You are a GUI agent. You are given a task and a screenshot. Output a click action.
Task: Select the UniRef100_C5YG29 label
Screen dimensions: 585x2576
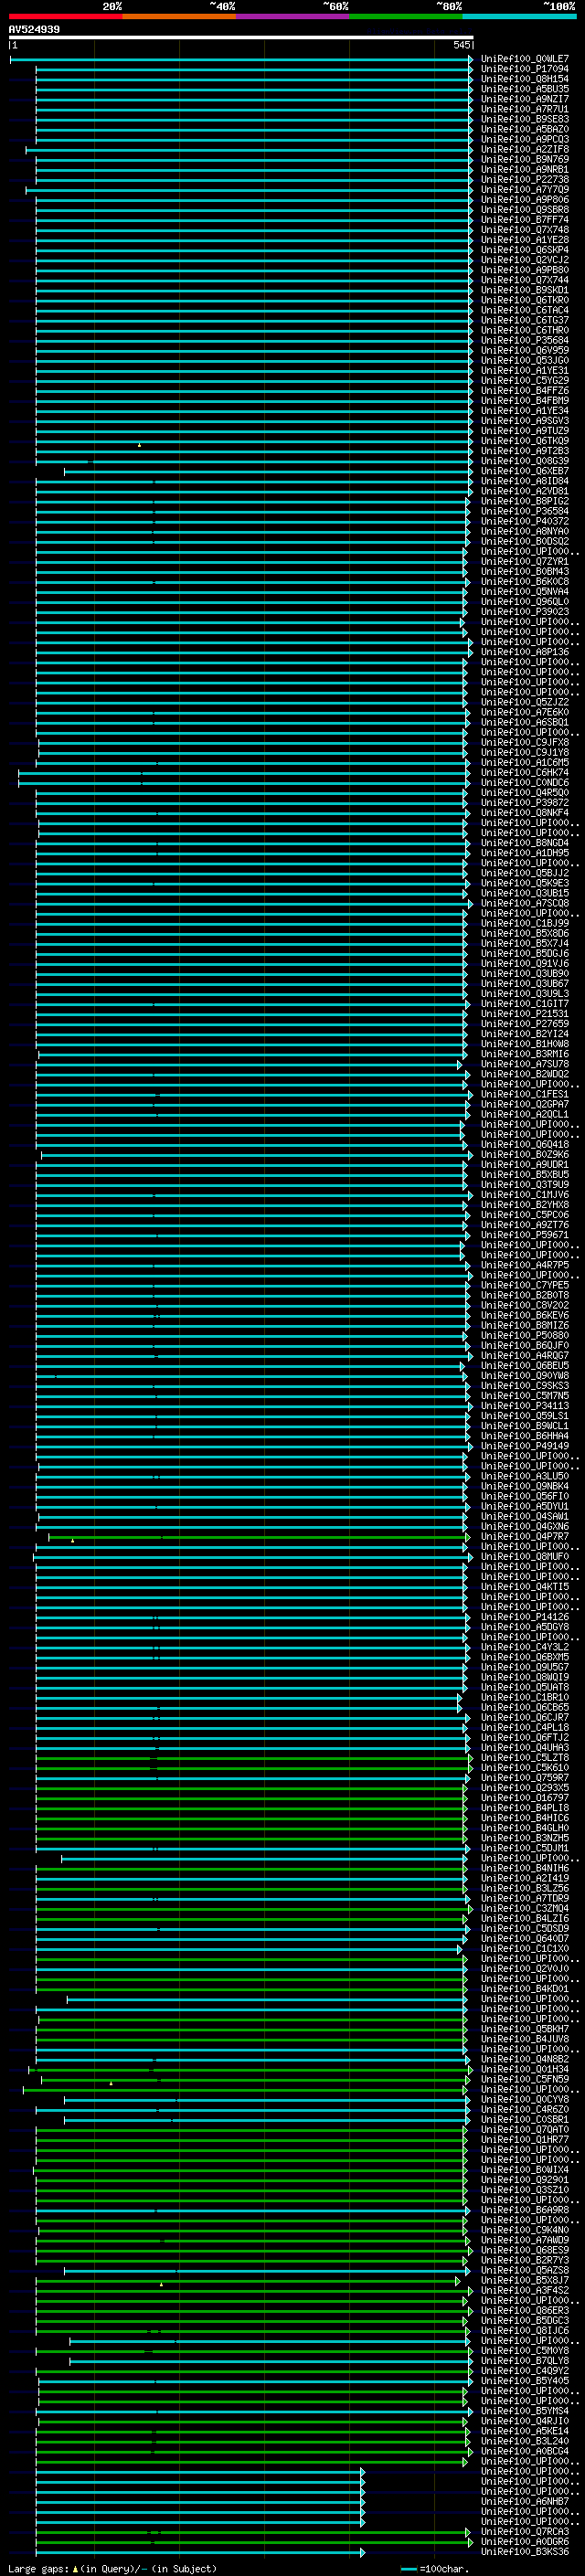[x=524, y=380]
